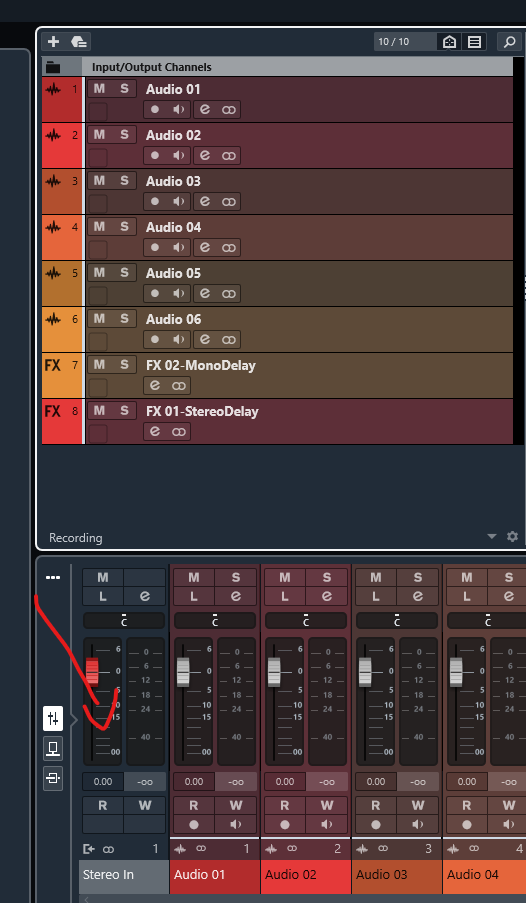526x903 pixels.
Task: Open the three-dots menu above mixer
Action: coord(53,577)
